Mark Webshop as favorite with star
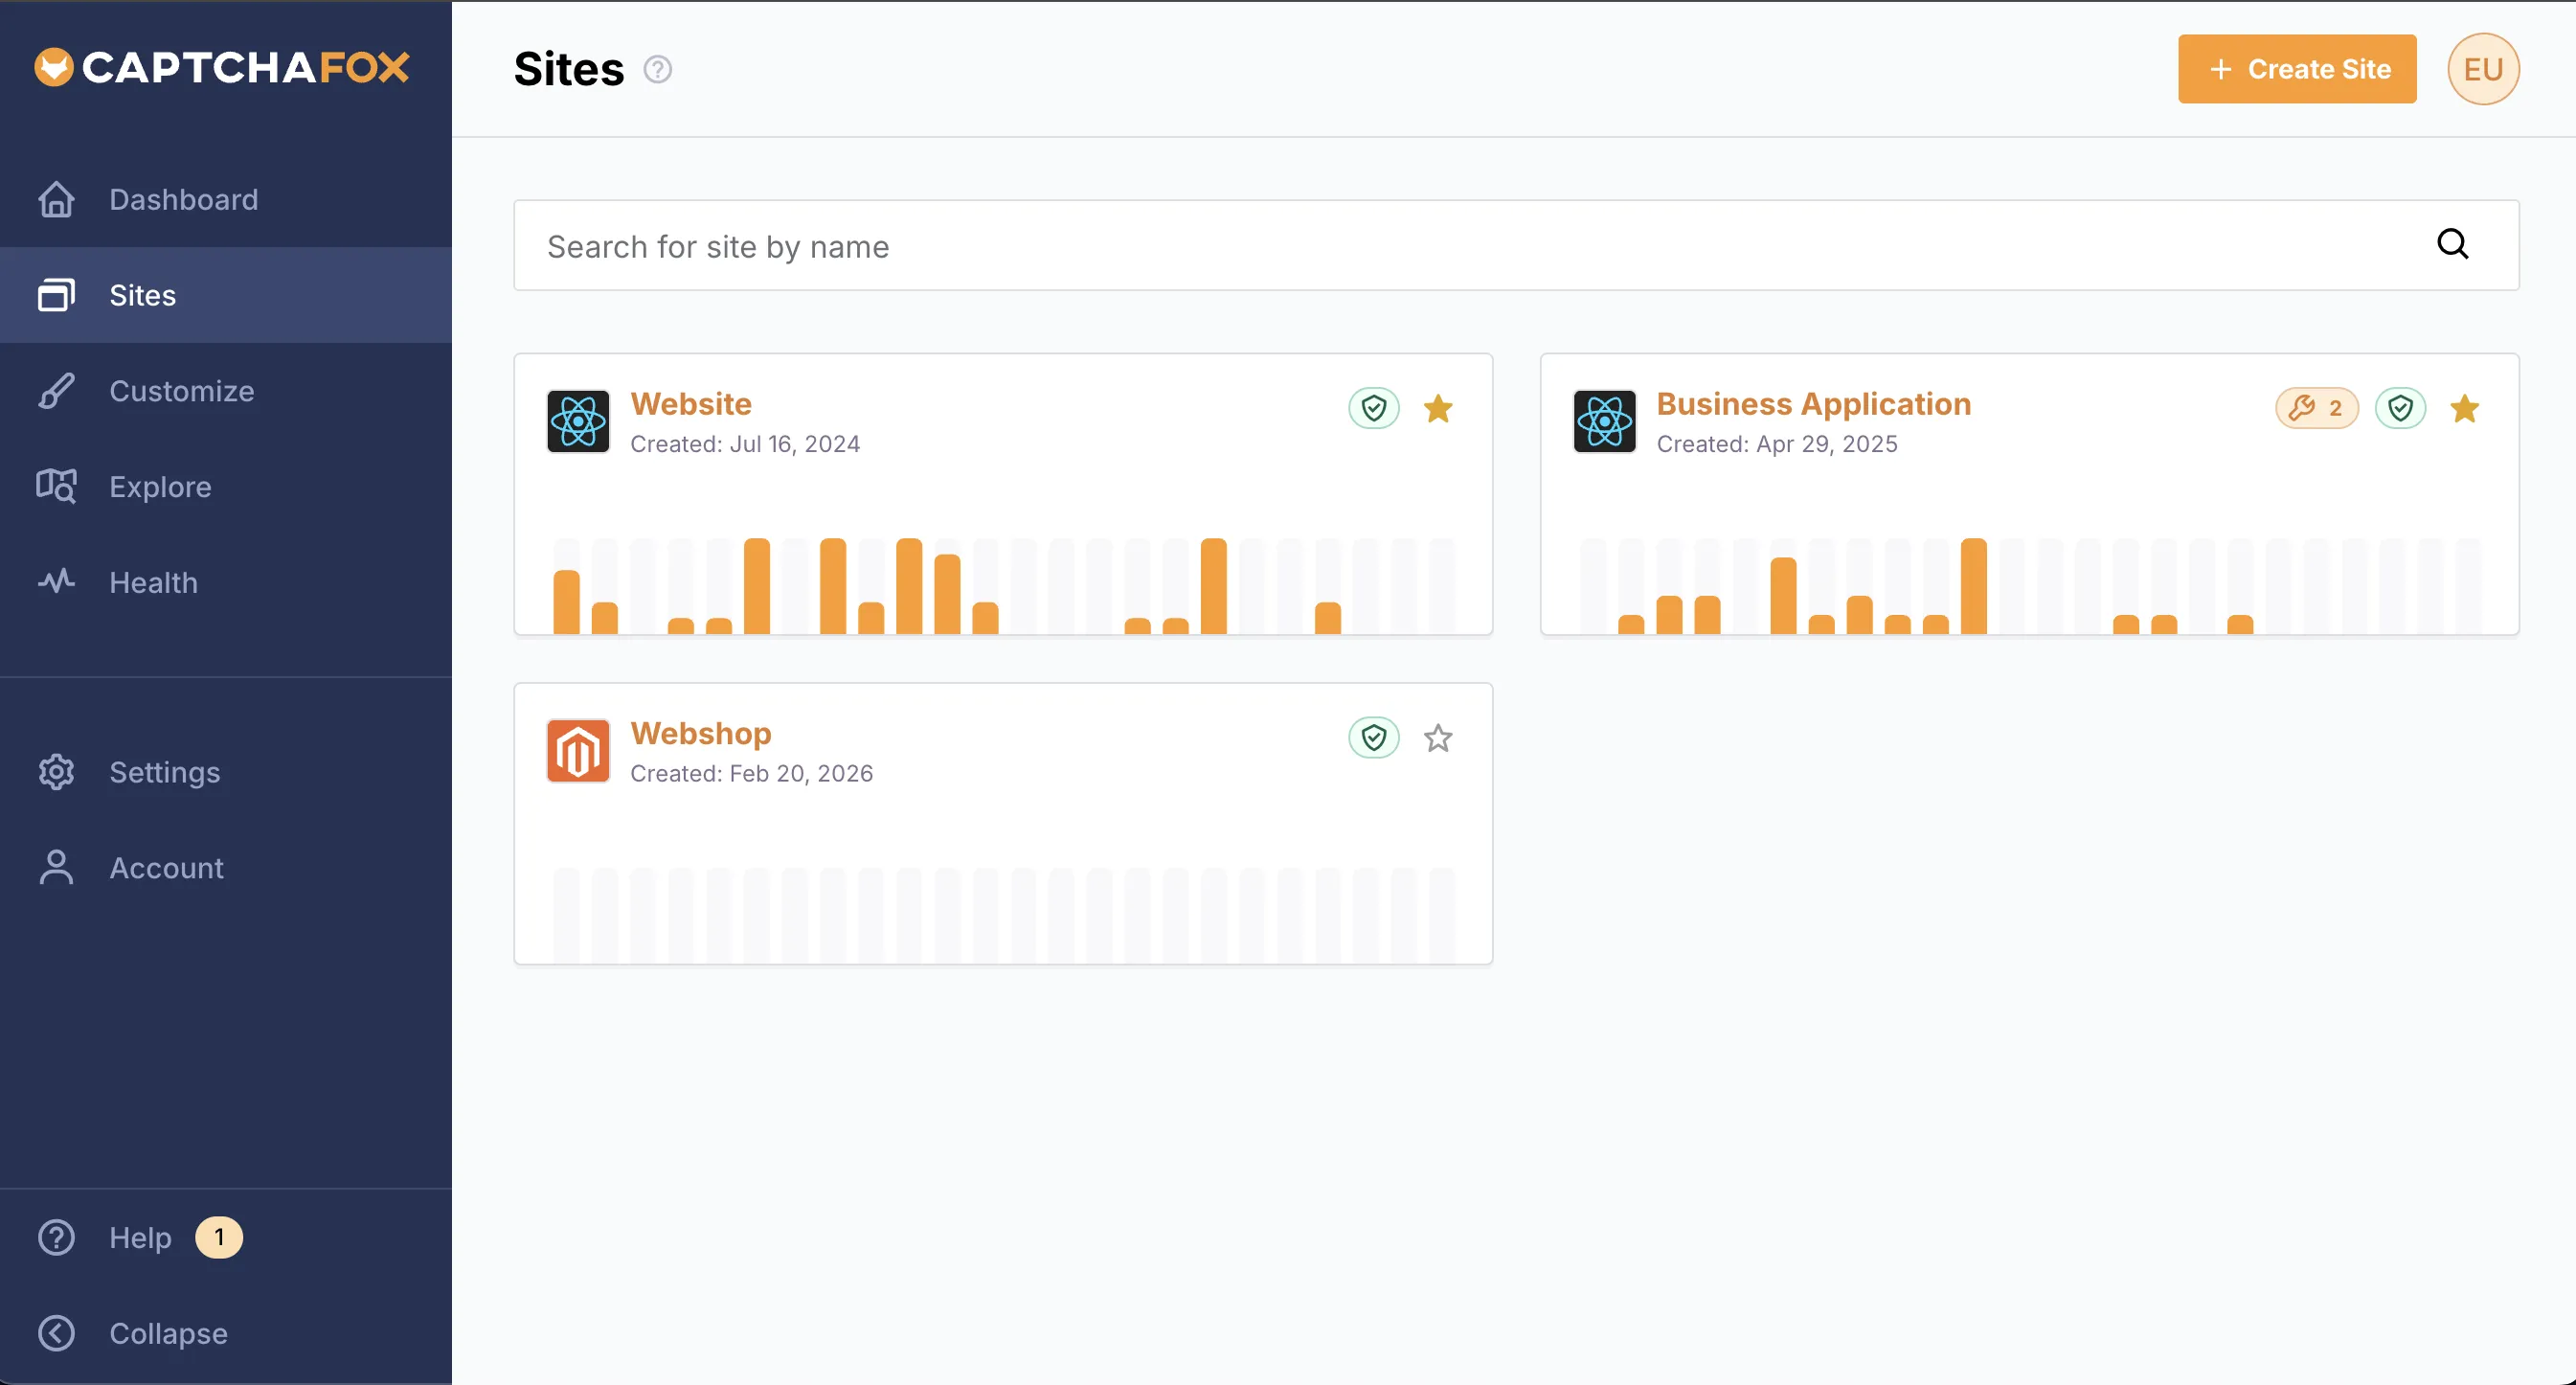Screen dimensions: 2576x1385 [1438, 738]
